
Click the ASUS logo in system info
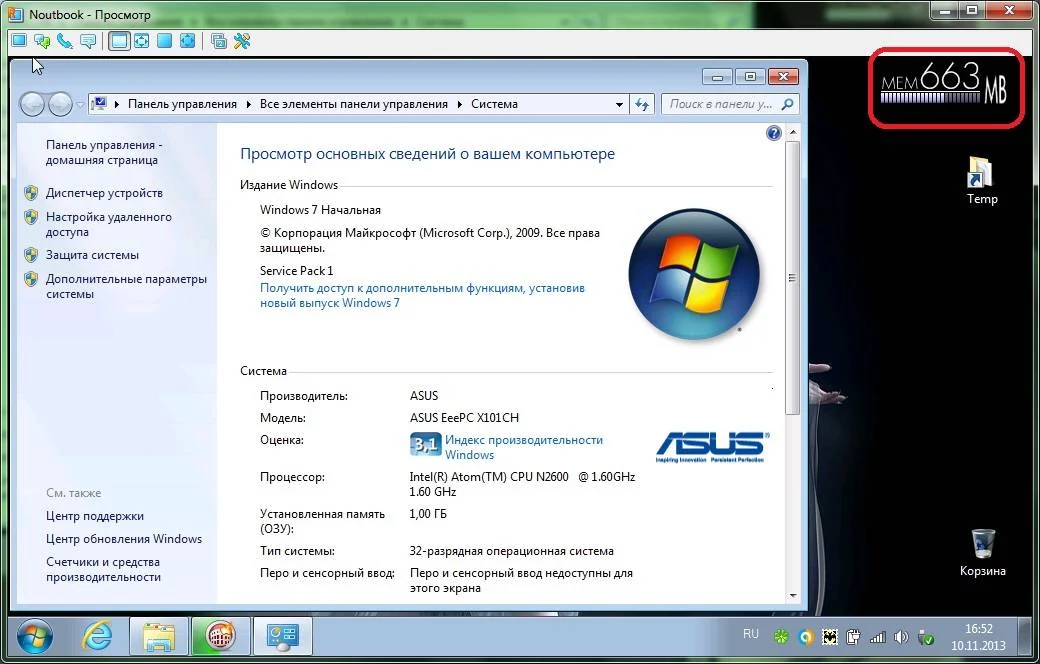point(713,446)
